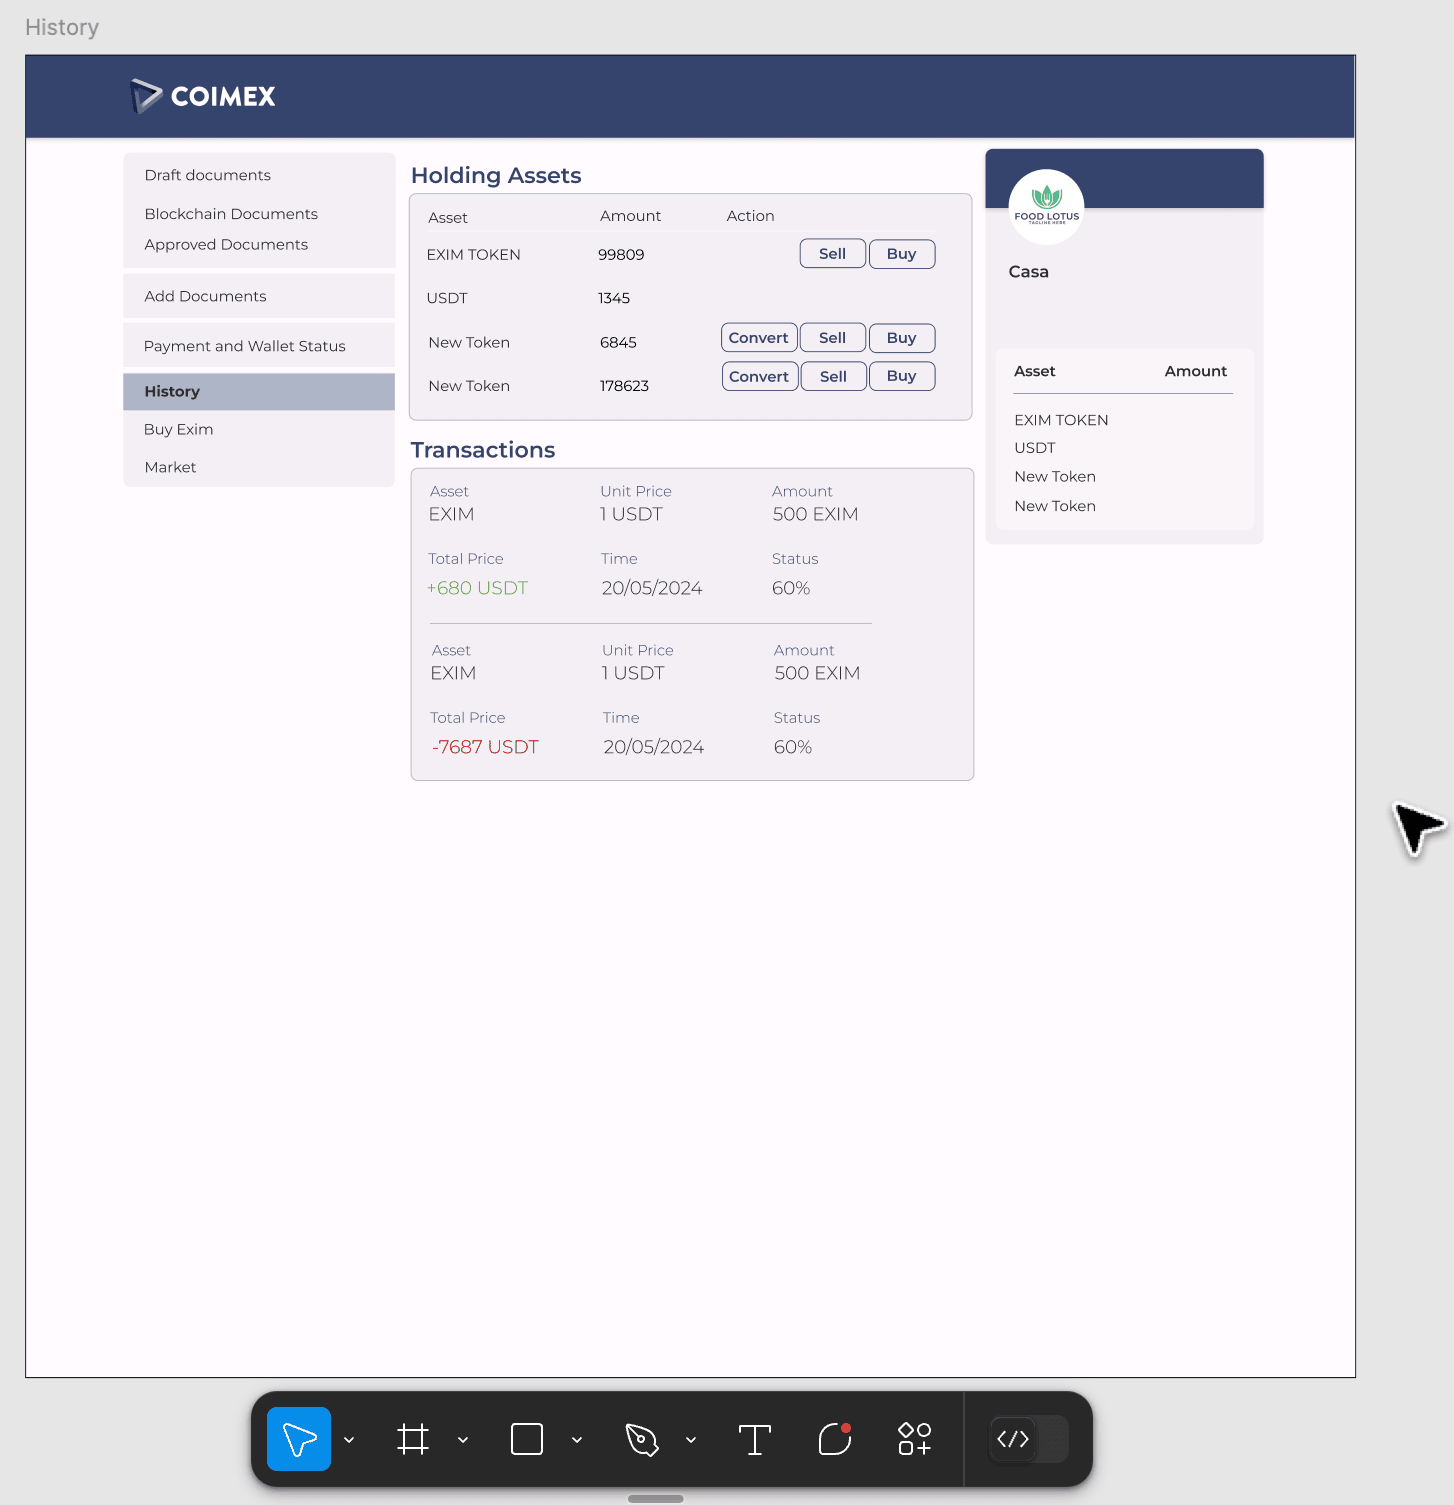Click Food Lotus profile avatar
This screenshot has width=1454, height=1505.
[1046, 206]
